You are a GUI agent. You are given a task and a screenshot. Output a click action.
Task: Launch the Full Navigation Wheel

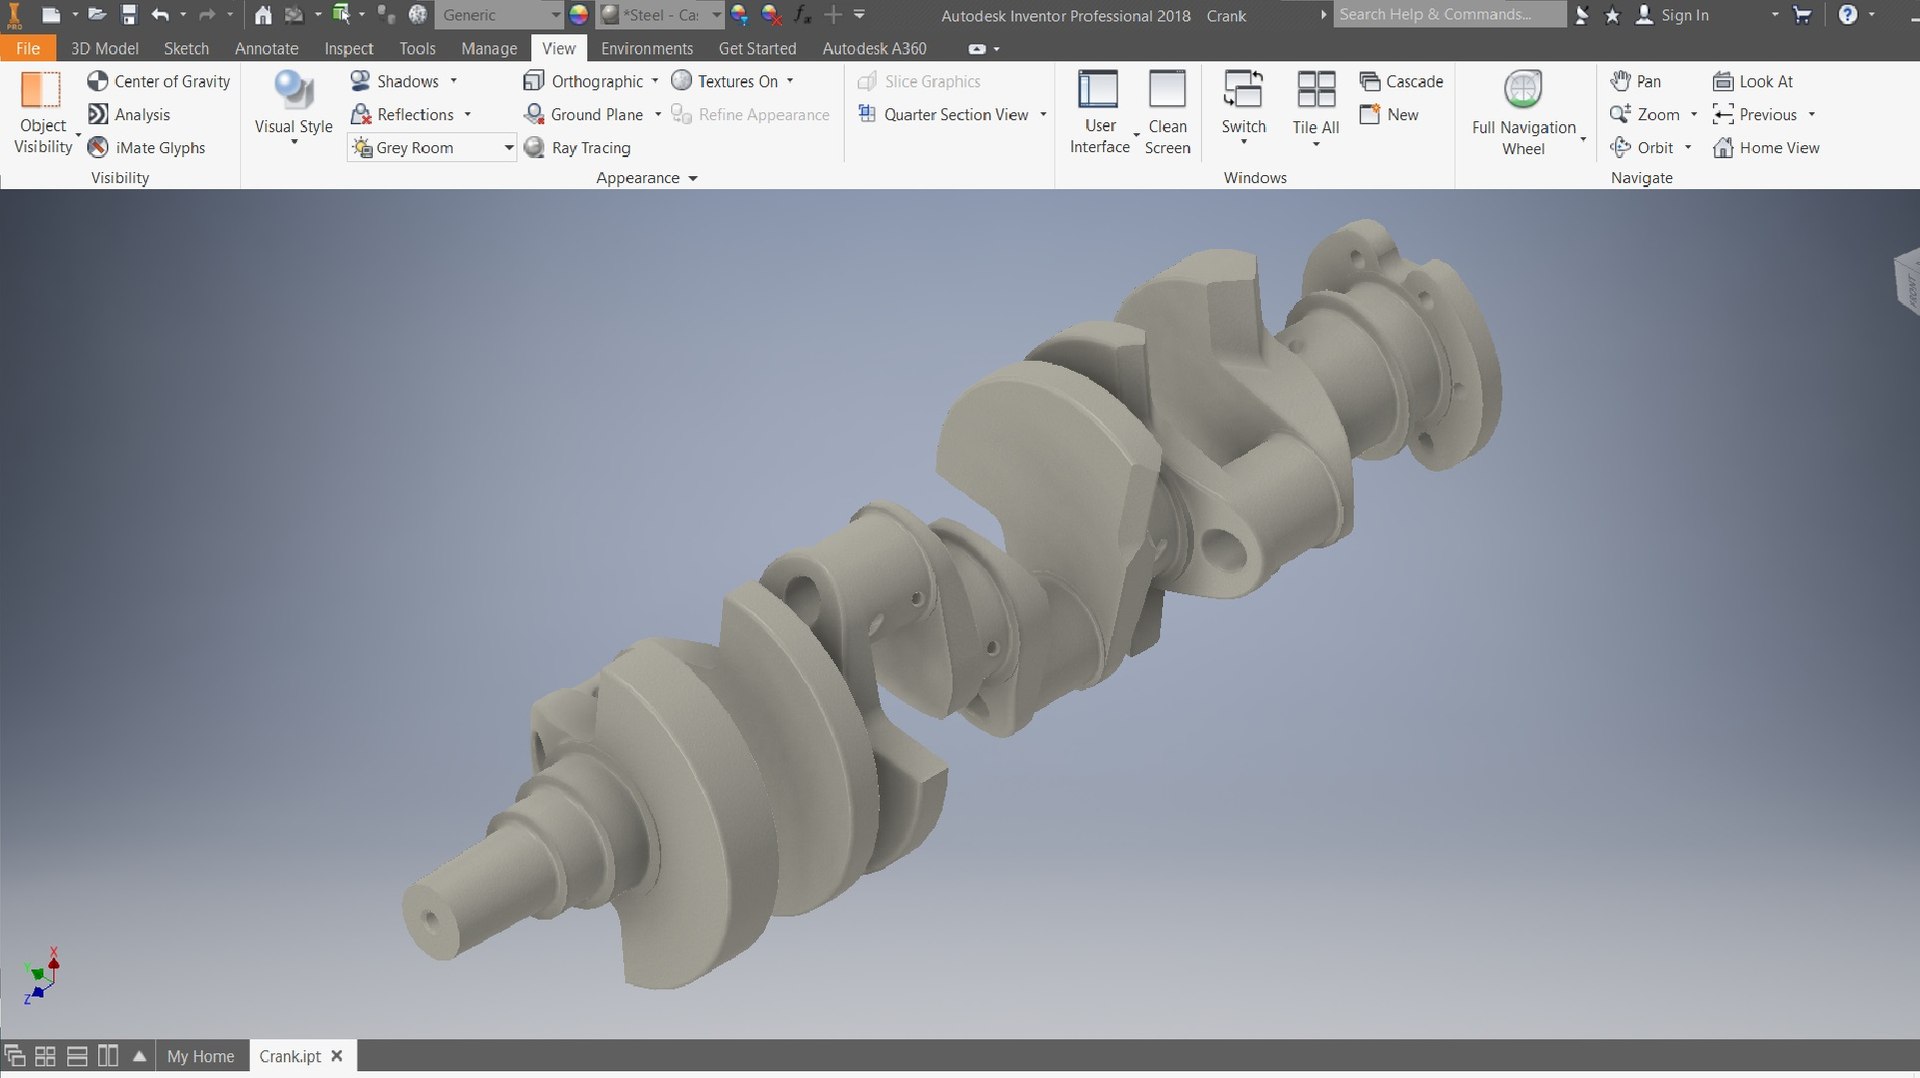[x=1523, y=113]
